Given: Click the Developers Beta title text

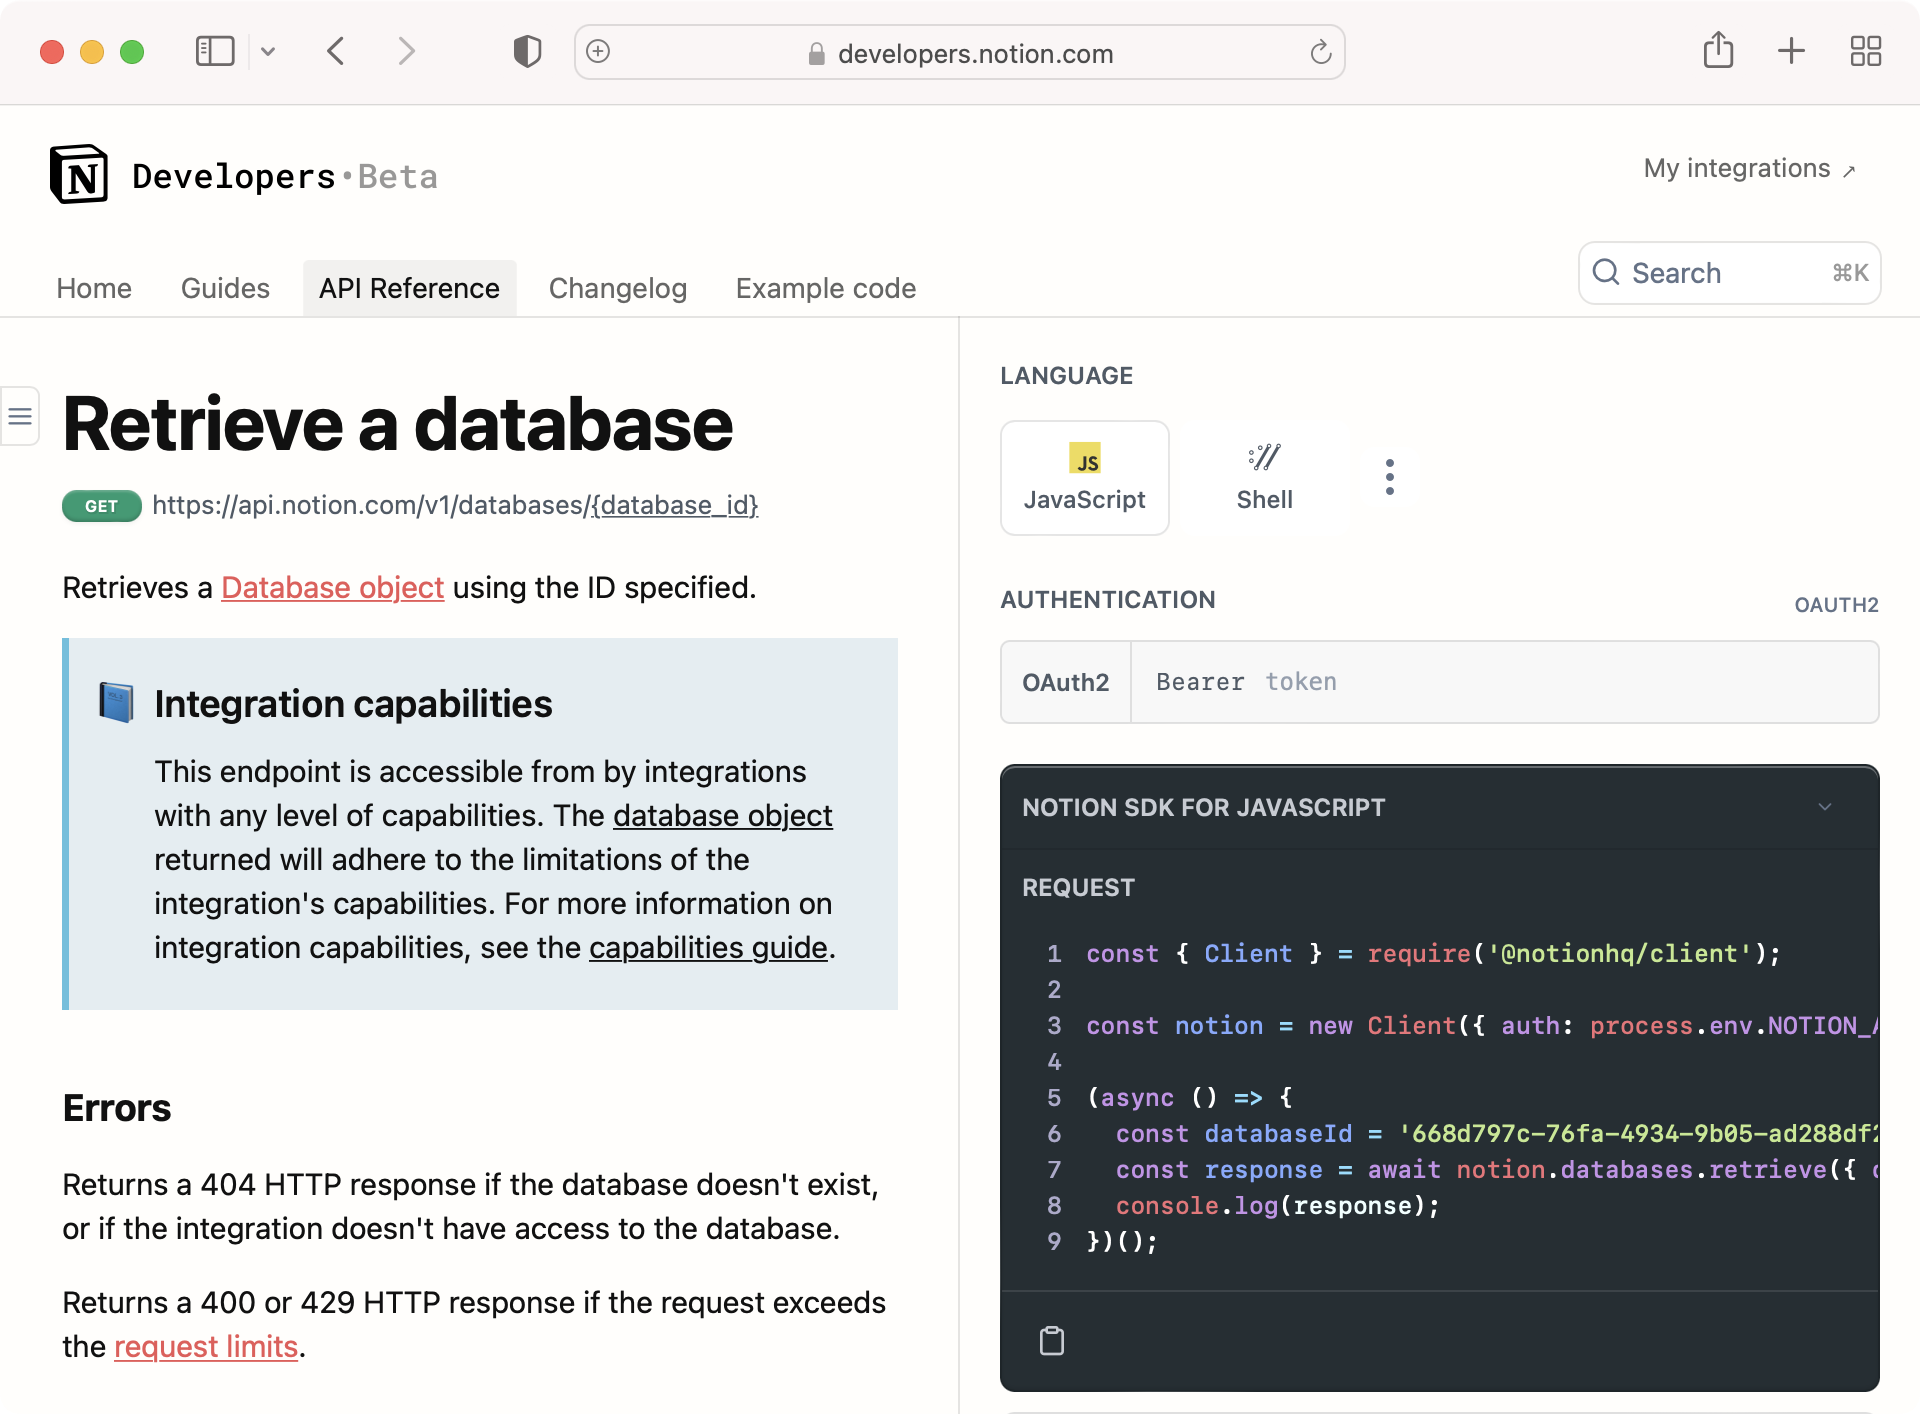Looking at the screenshot, I should click(x=285, y=177).
